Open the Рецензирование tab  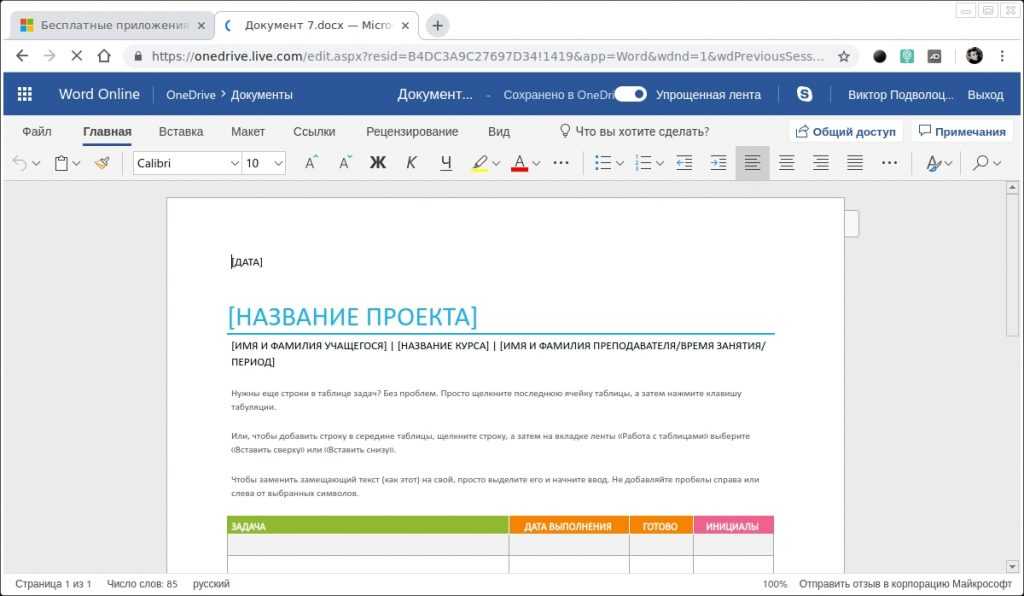coord(412,131)
